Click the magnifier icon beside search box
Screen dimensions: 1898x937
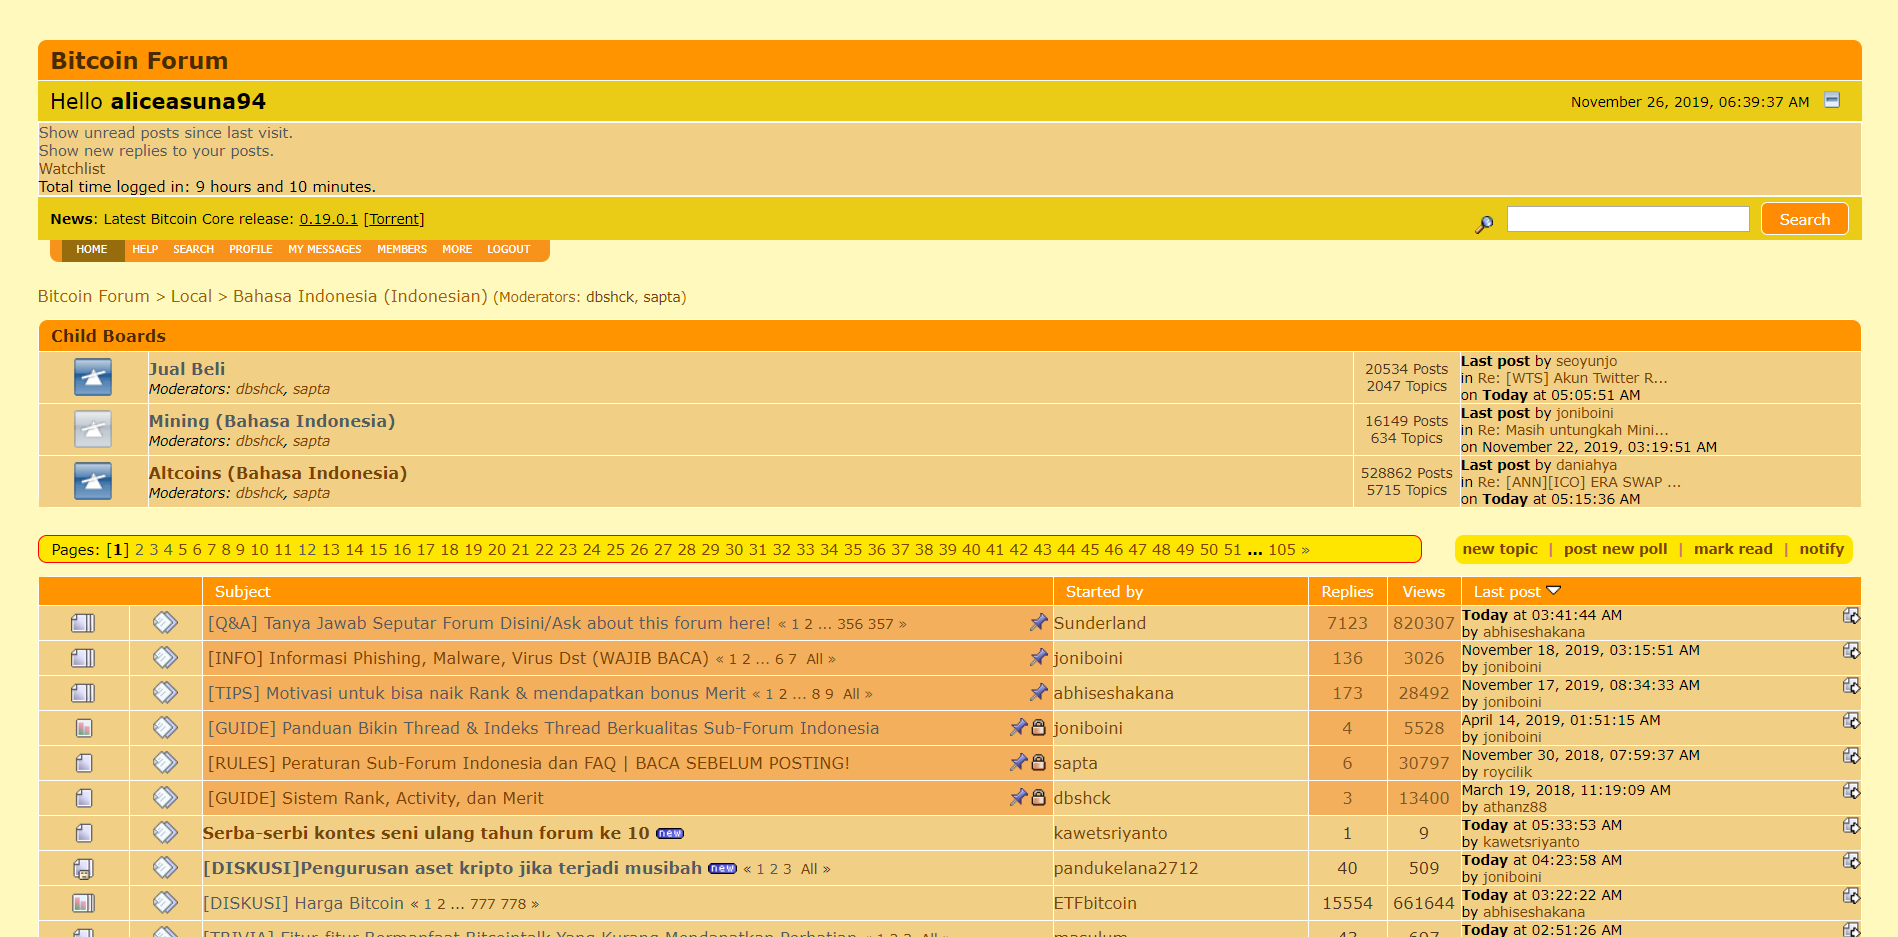(x=1484, y=224)
